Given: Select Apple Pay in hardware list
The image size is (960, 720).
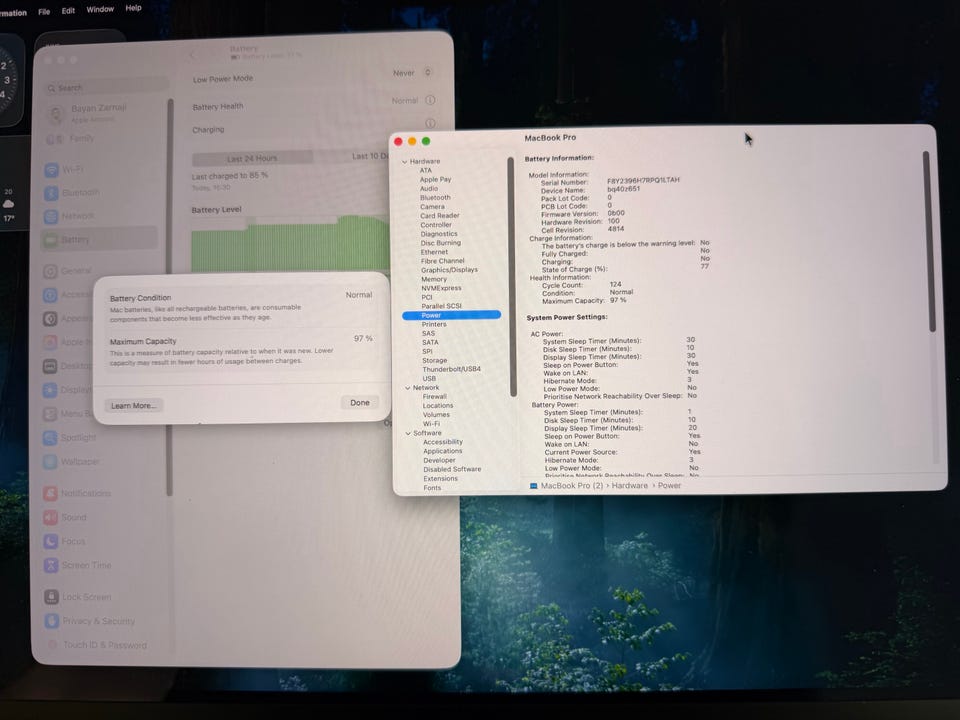Looking at the screenshot, I should (435, 179).
